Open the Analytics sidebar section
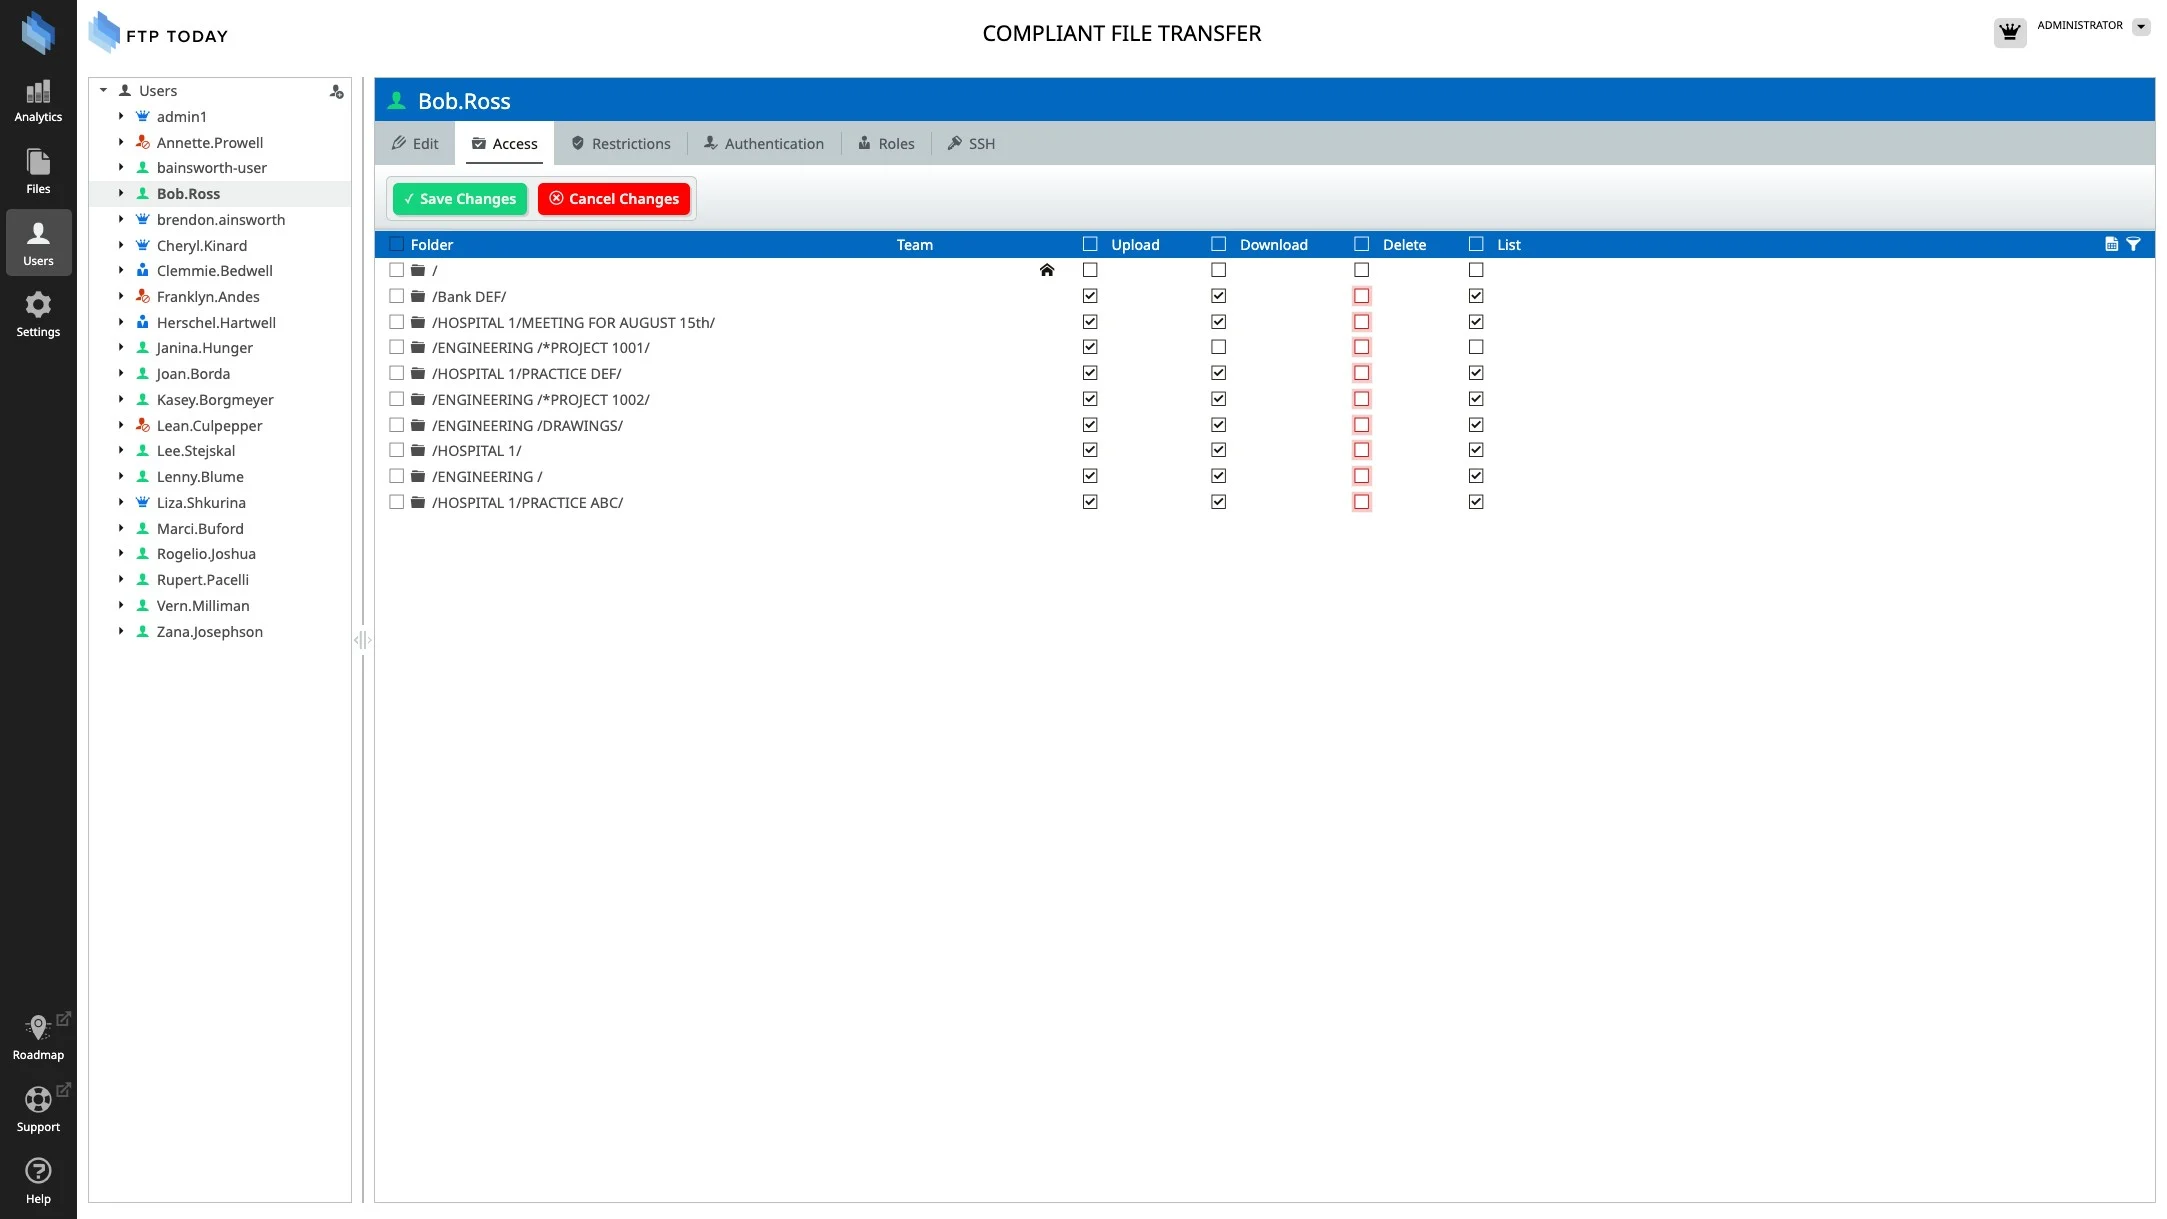The image size is (2167, 1219). 38,101
